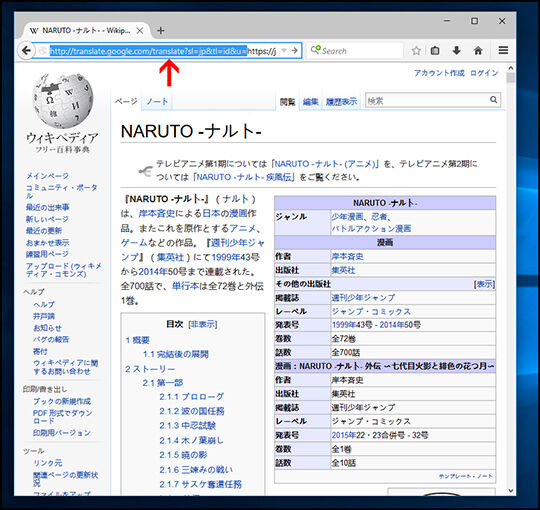540x510 pixels.
Task: Select the 閲覧 tab
Action: [288, 102]
